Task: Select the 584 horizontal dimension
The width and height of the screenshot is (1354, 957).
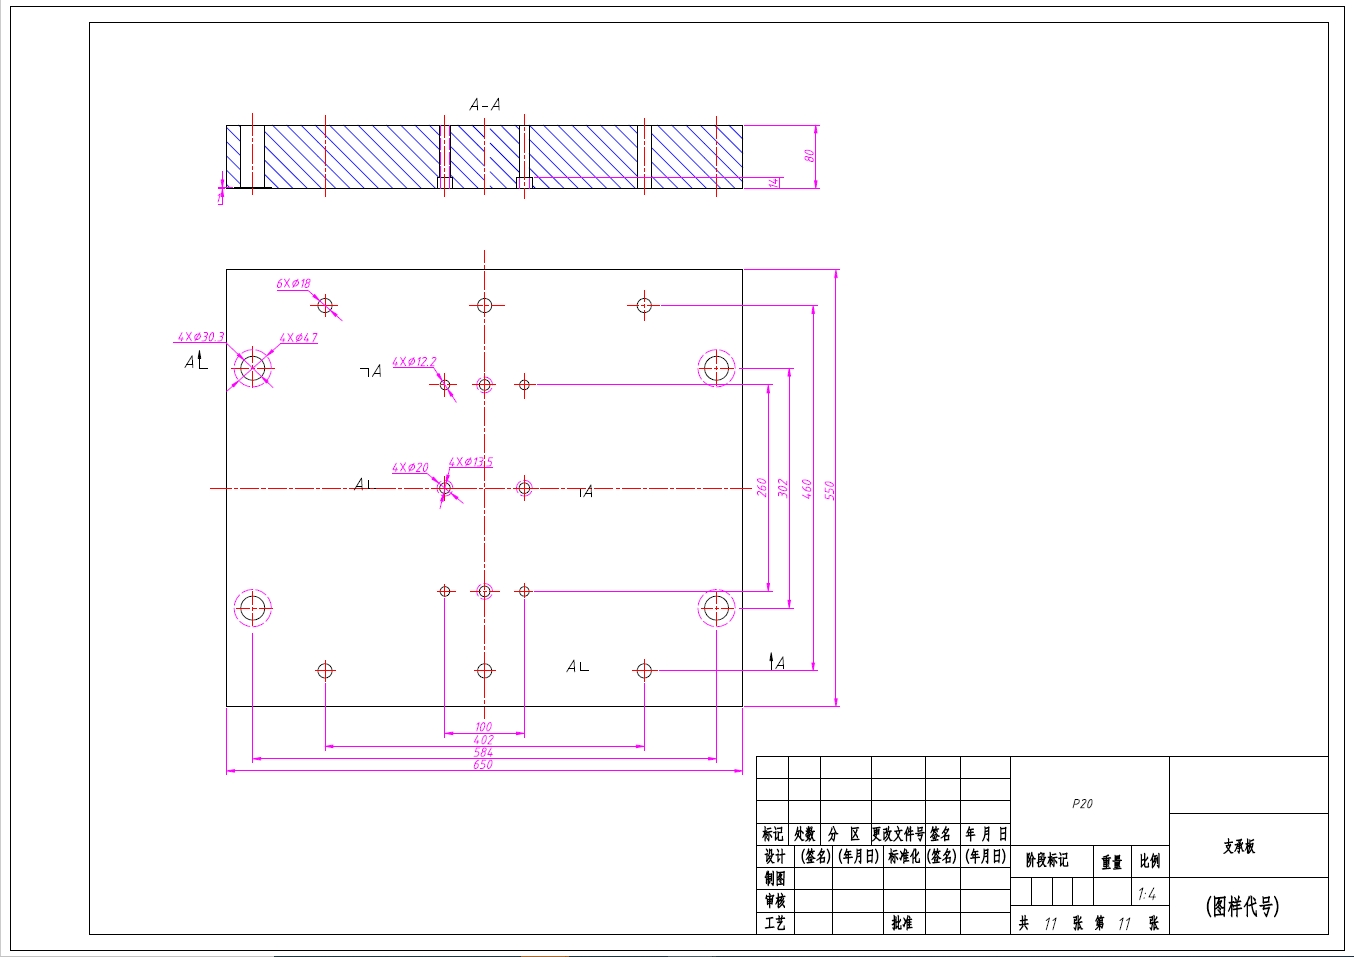Action: [484, 752]
